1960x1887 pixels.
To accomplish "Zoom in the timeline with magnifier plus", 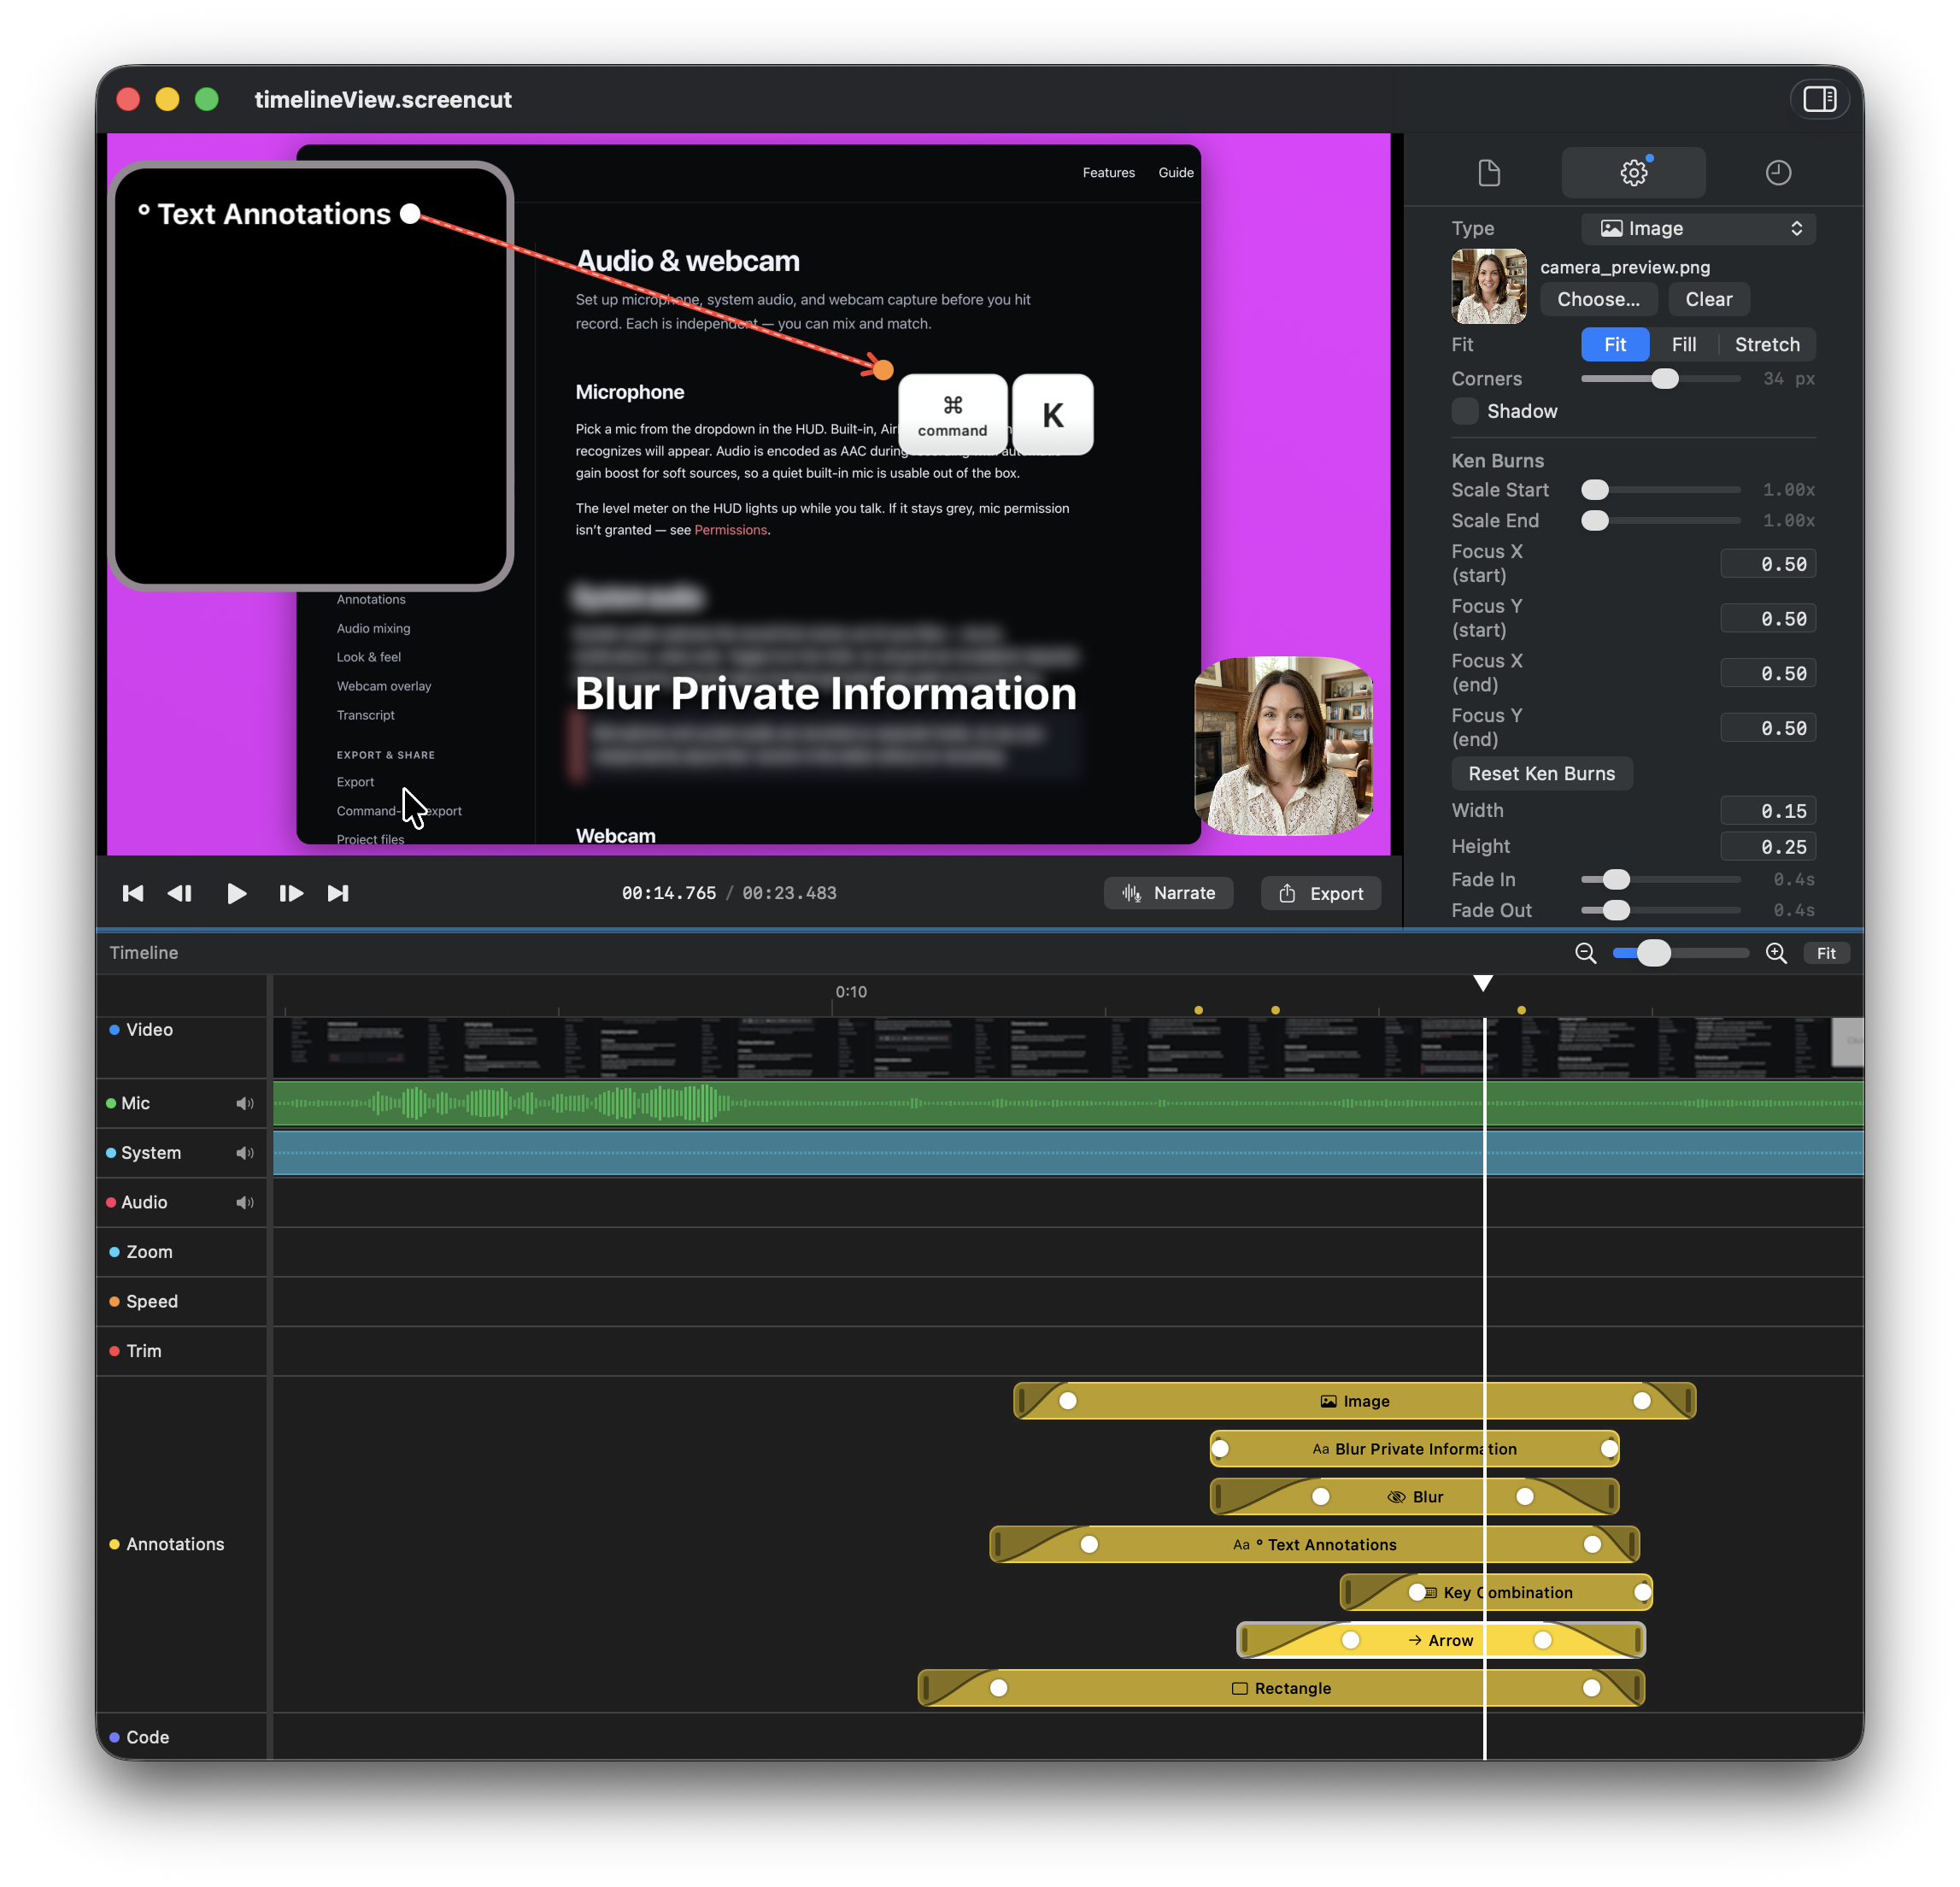I will click(1776, 953).
